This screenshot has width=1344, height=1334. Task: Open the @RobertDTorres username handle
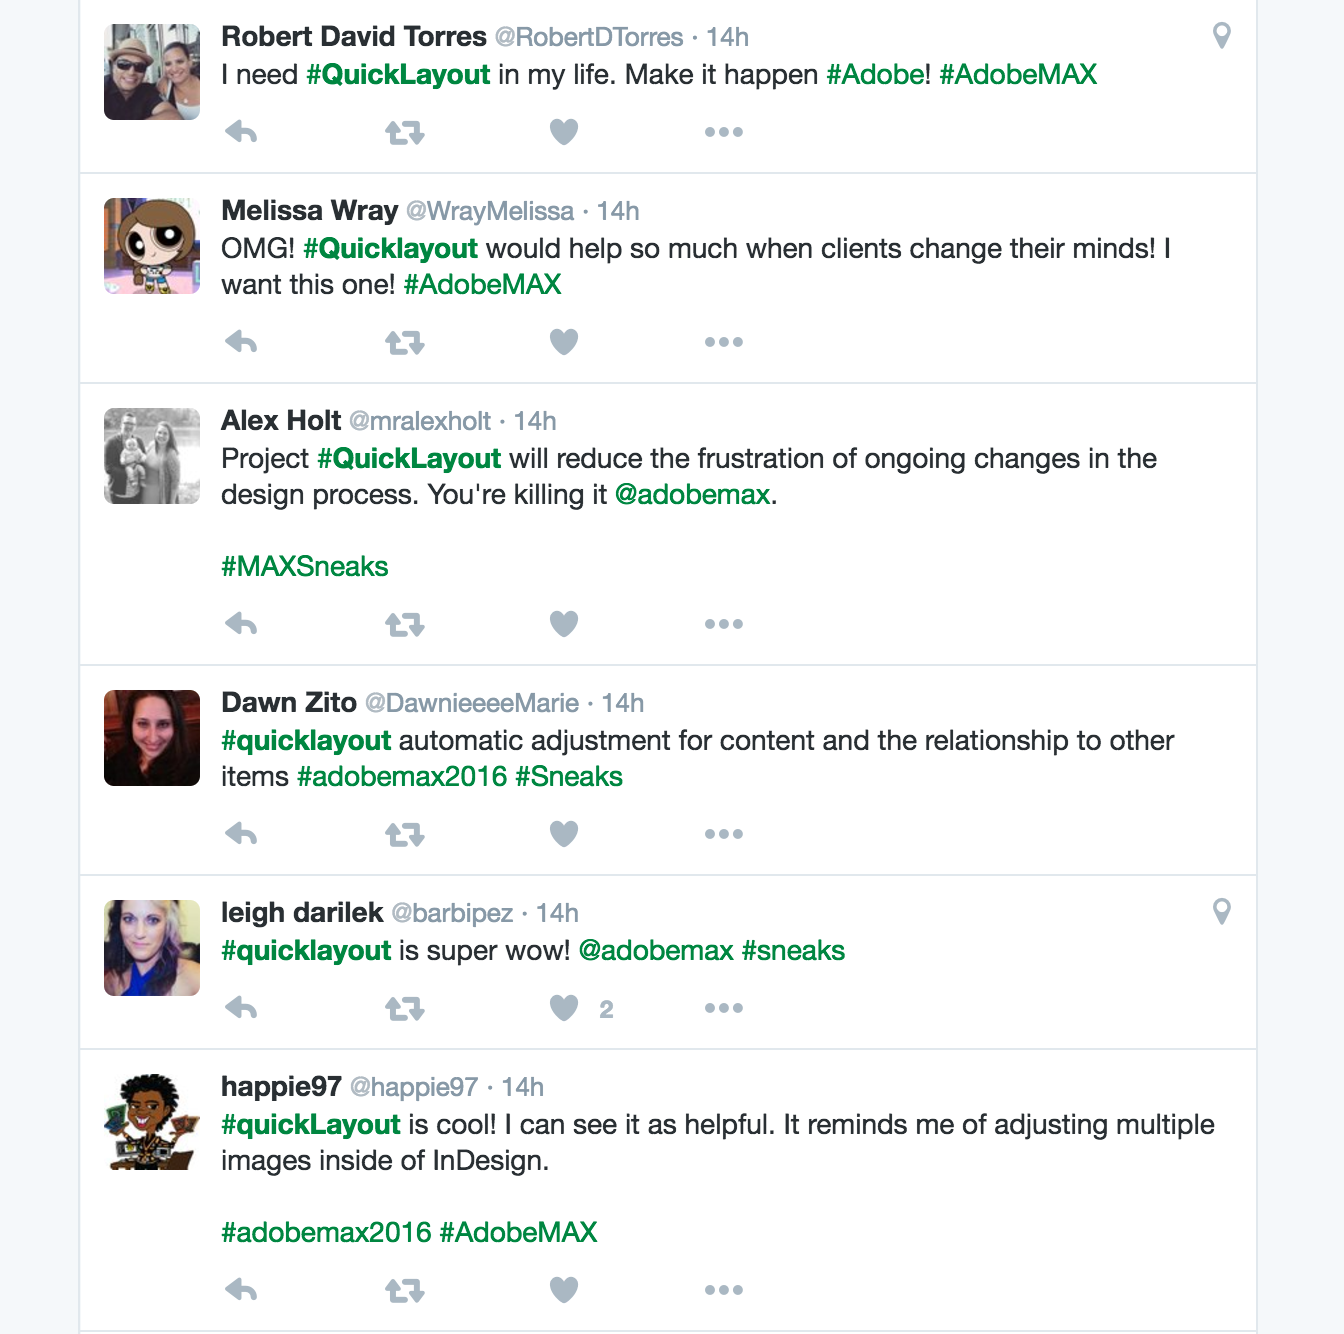589,37
